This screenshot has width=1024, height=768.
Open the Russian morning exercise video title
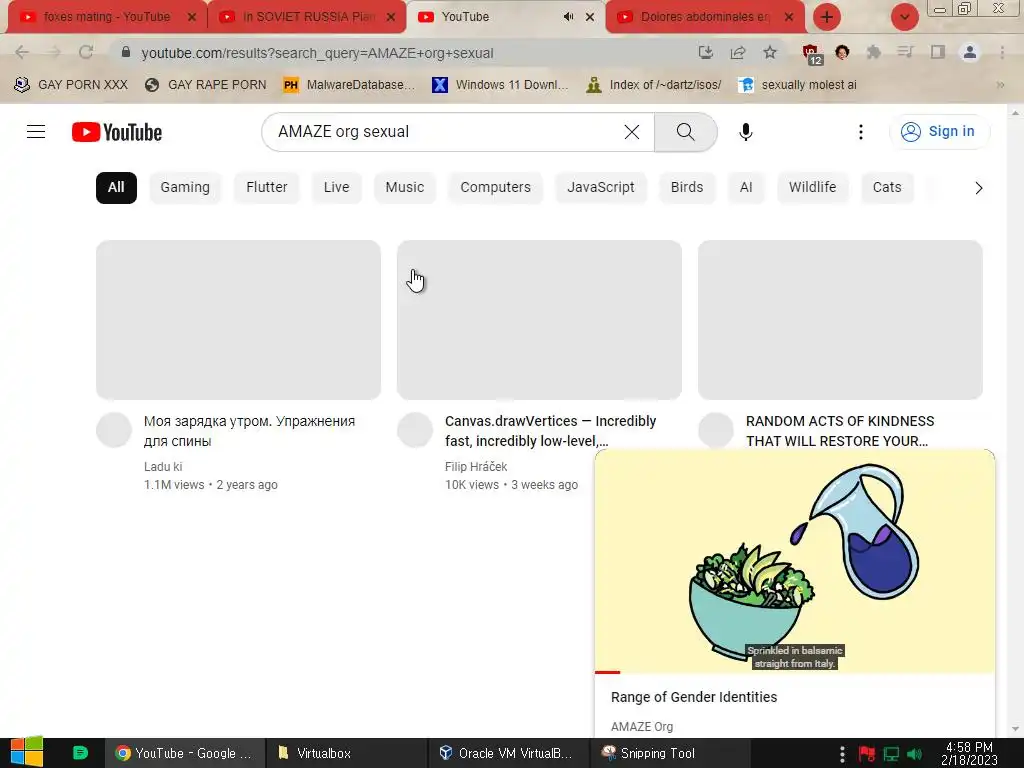coord(249,431)
